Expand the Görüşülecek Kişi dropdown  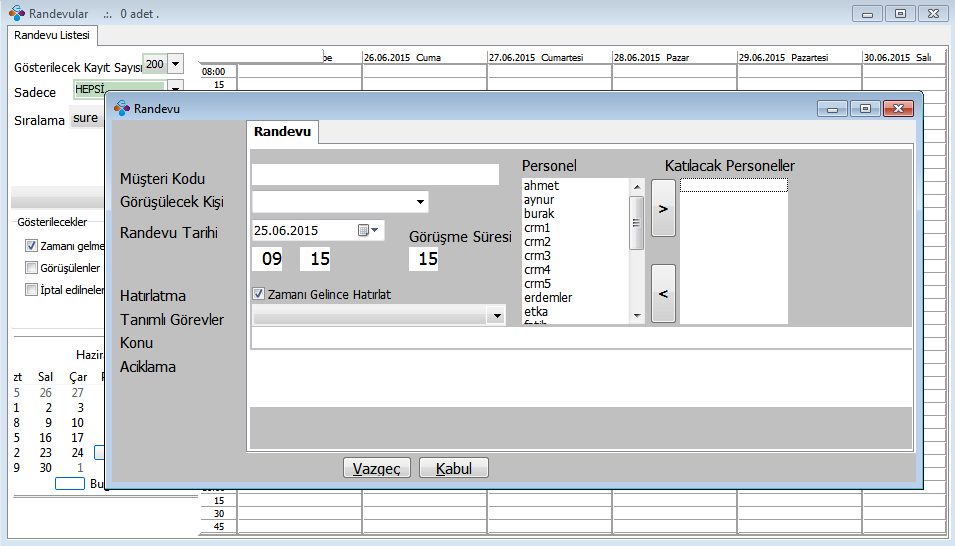[420, 203]
